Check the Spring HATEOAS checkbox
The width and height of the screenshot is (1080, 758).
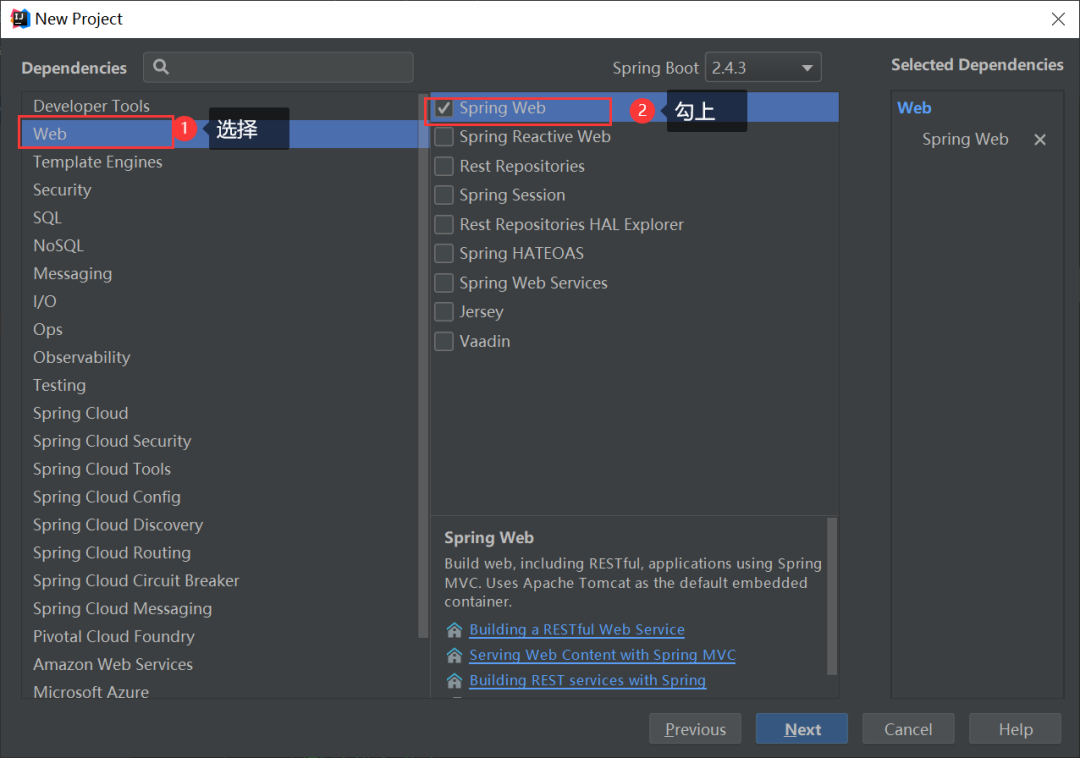[444, 253]
